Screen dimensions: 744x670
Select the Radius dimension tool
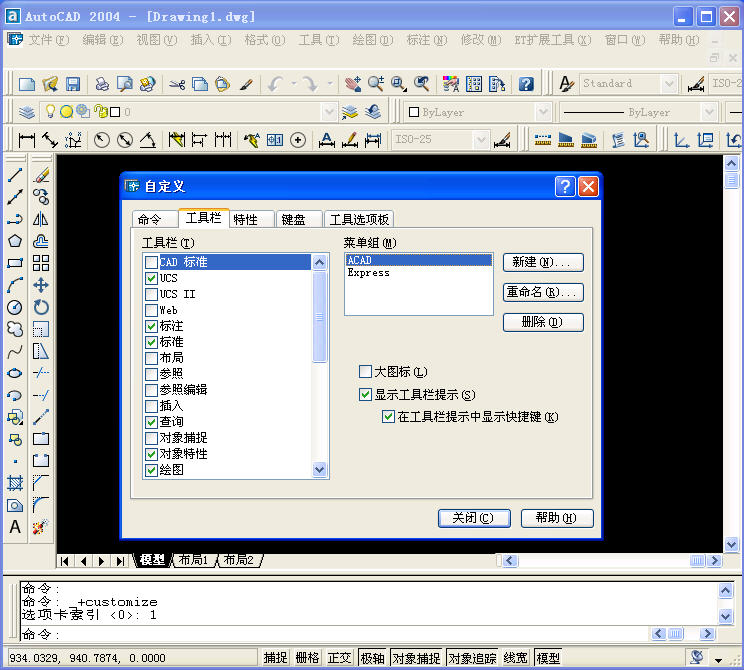tap(102, 140)
